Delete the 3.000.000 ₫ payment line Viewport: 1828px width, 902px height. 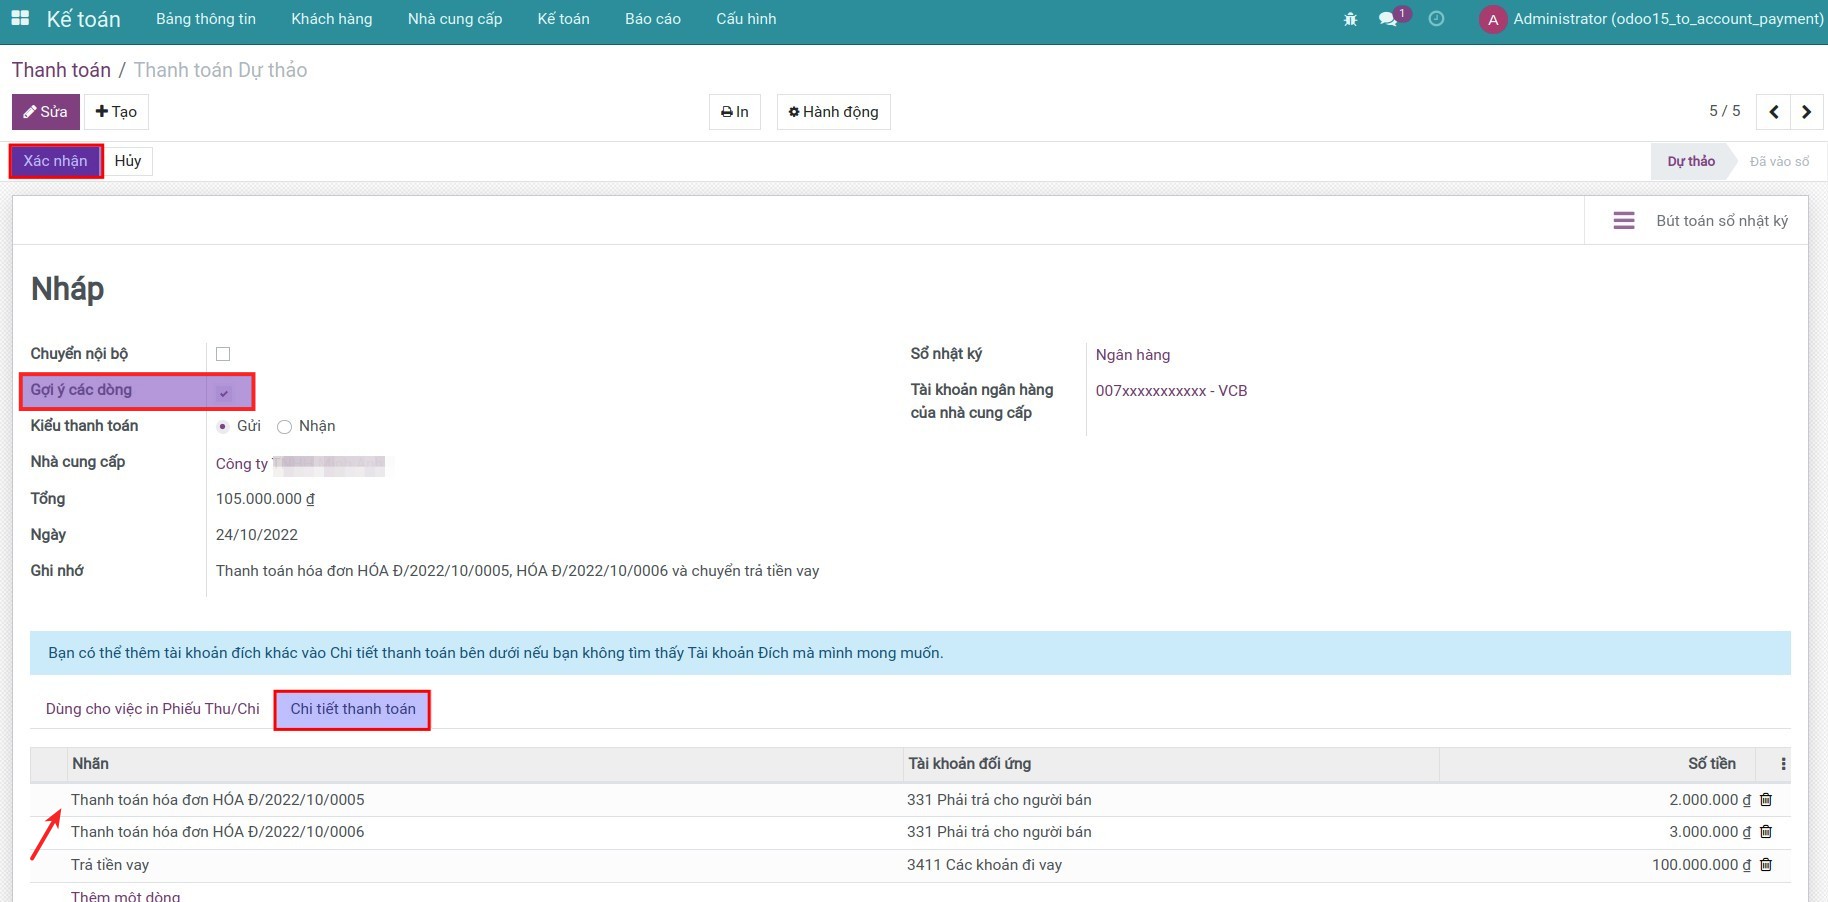1766,832
